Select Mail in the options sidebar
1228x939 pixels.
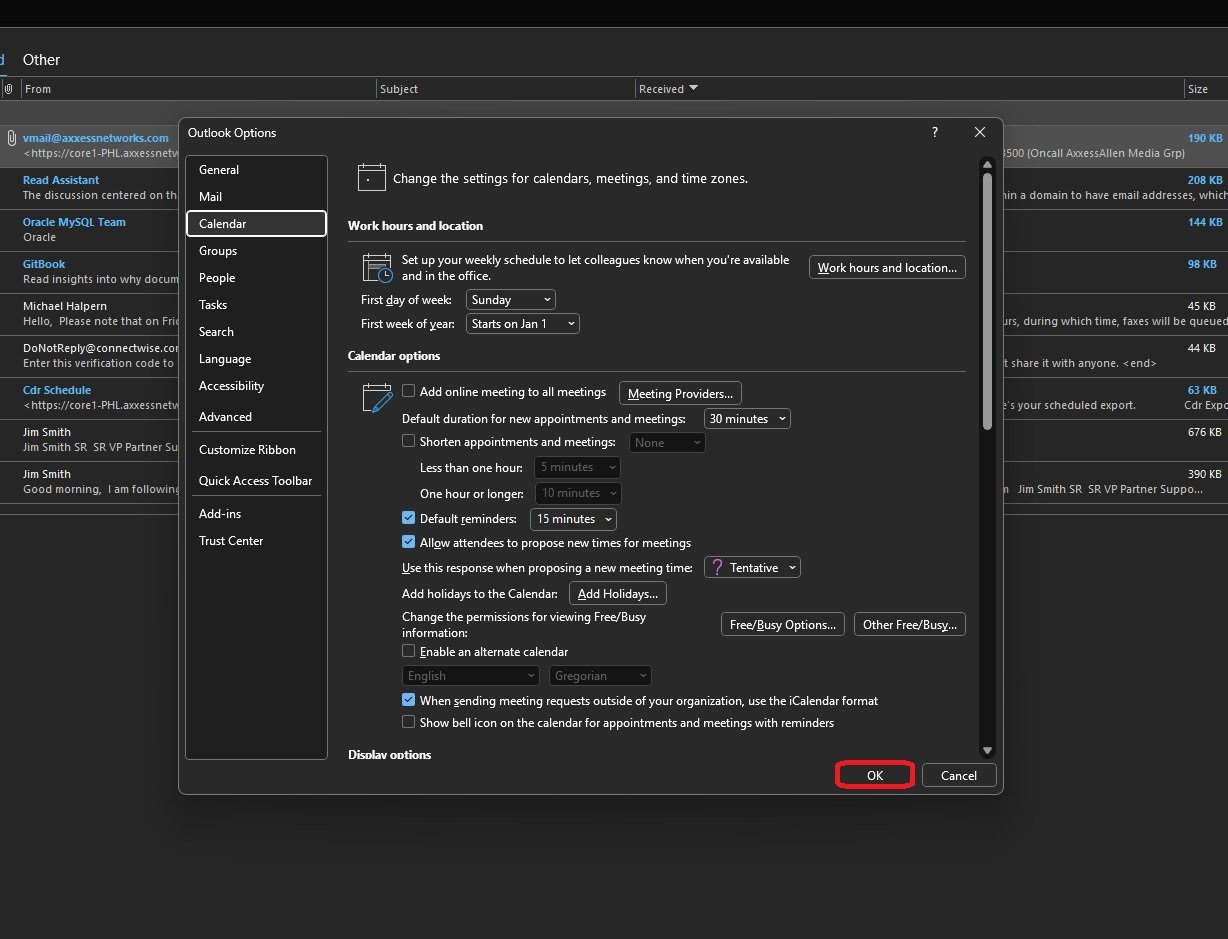pos(211,197)
